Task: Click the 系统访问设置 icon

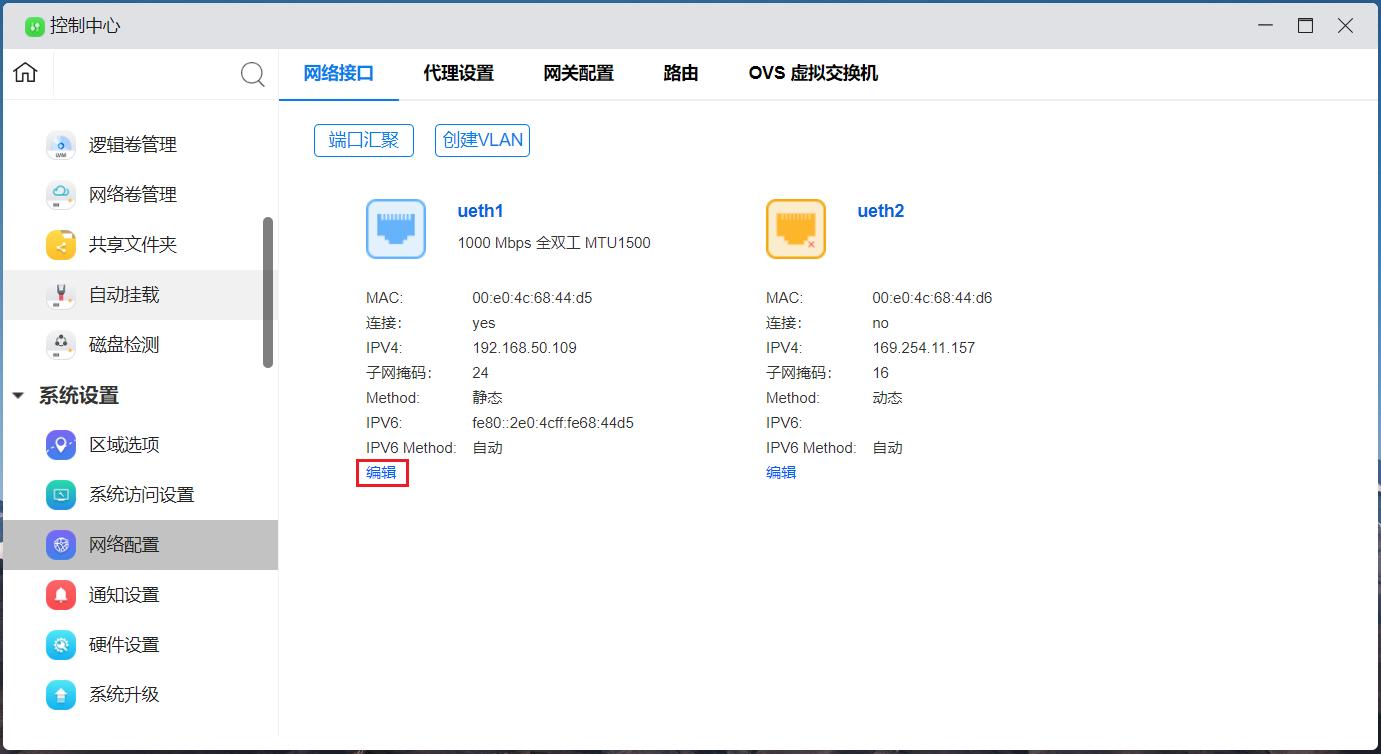Action: [x=61, y=495]
